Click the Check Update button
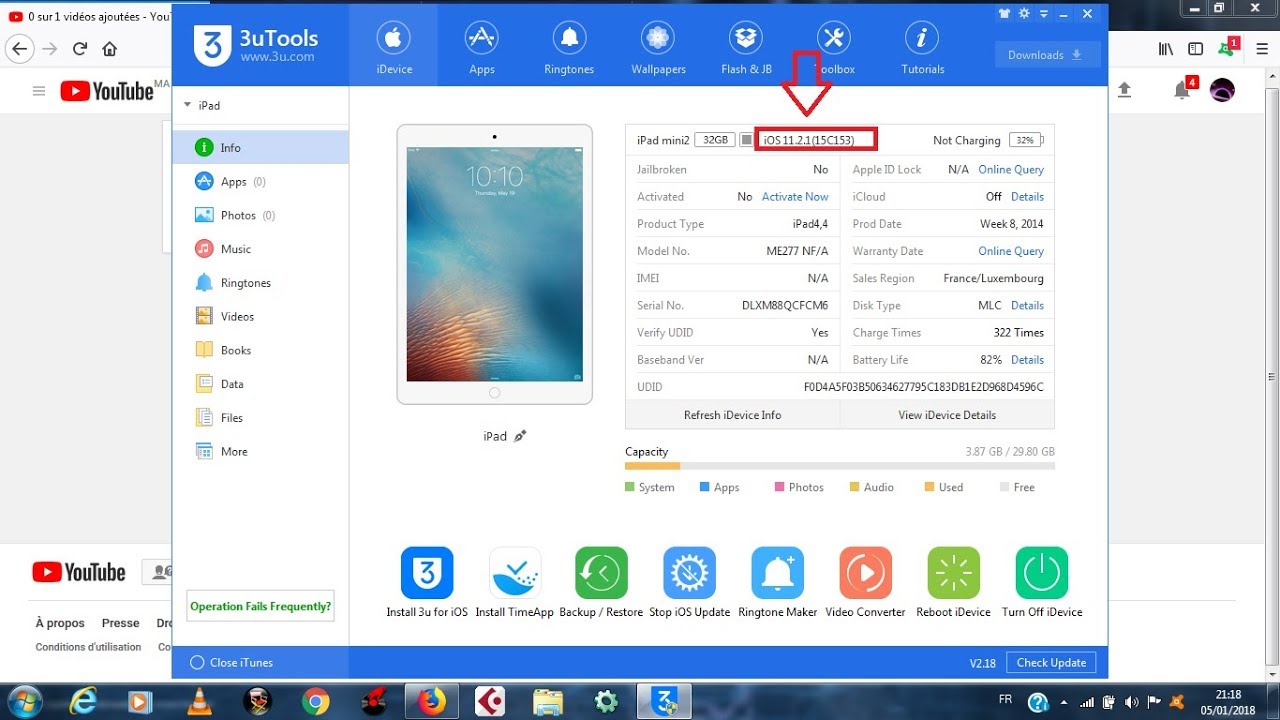Screen dimensions: 1280x720 click(1051, 662)
